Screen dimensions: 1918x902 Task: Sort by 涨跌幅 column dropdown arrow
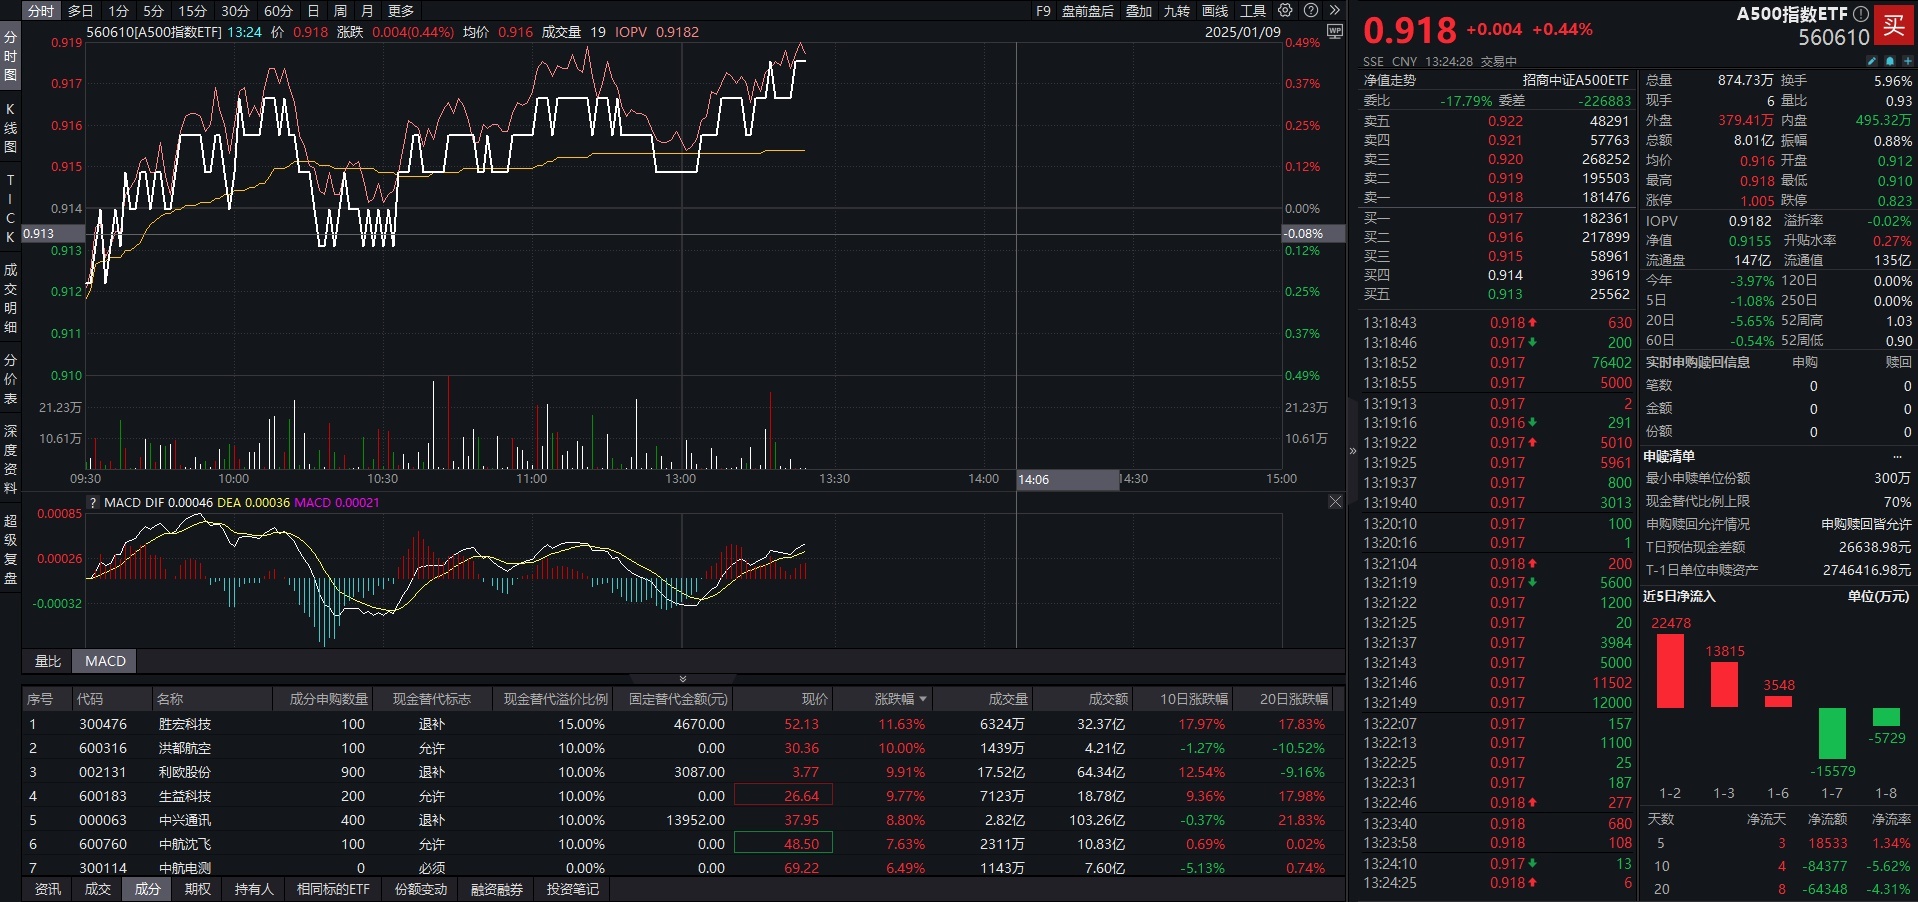[922, 699]
